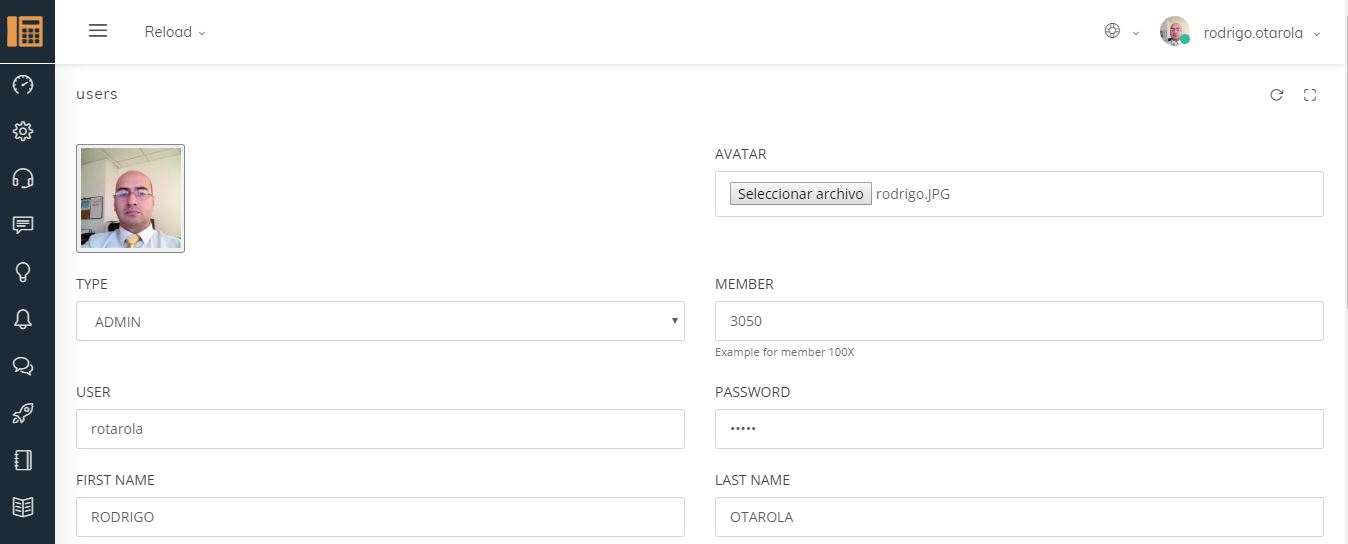Click the MEMBER input field with 3050

coord(1018,321)
